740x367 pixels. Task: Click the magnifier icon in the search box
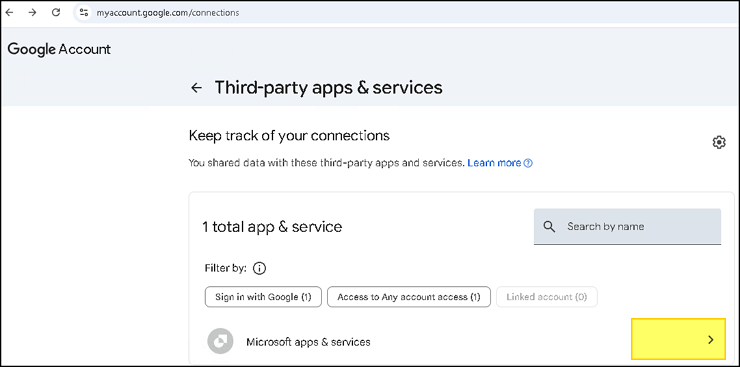(x=549, y=226)
